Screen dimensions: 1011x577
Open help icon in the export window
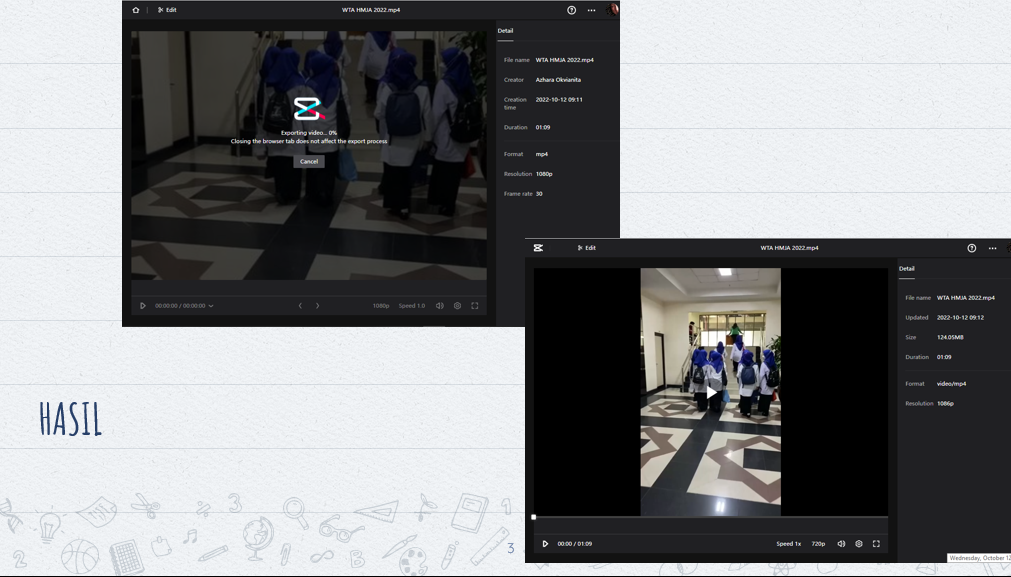571,10
